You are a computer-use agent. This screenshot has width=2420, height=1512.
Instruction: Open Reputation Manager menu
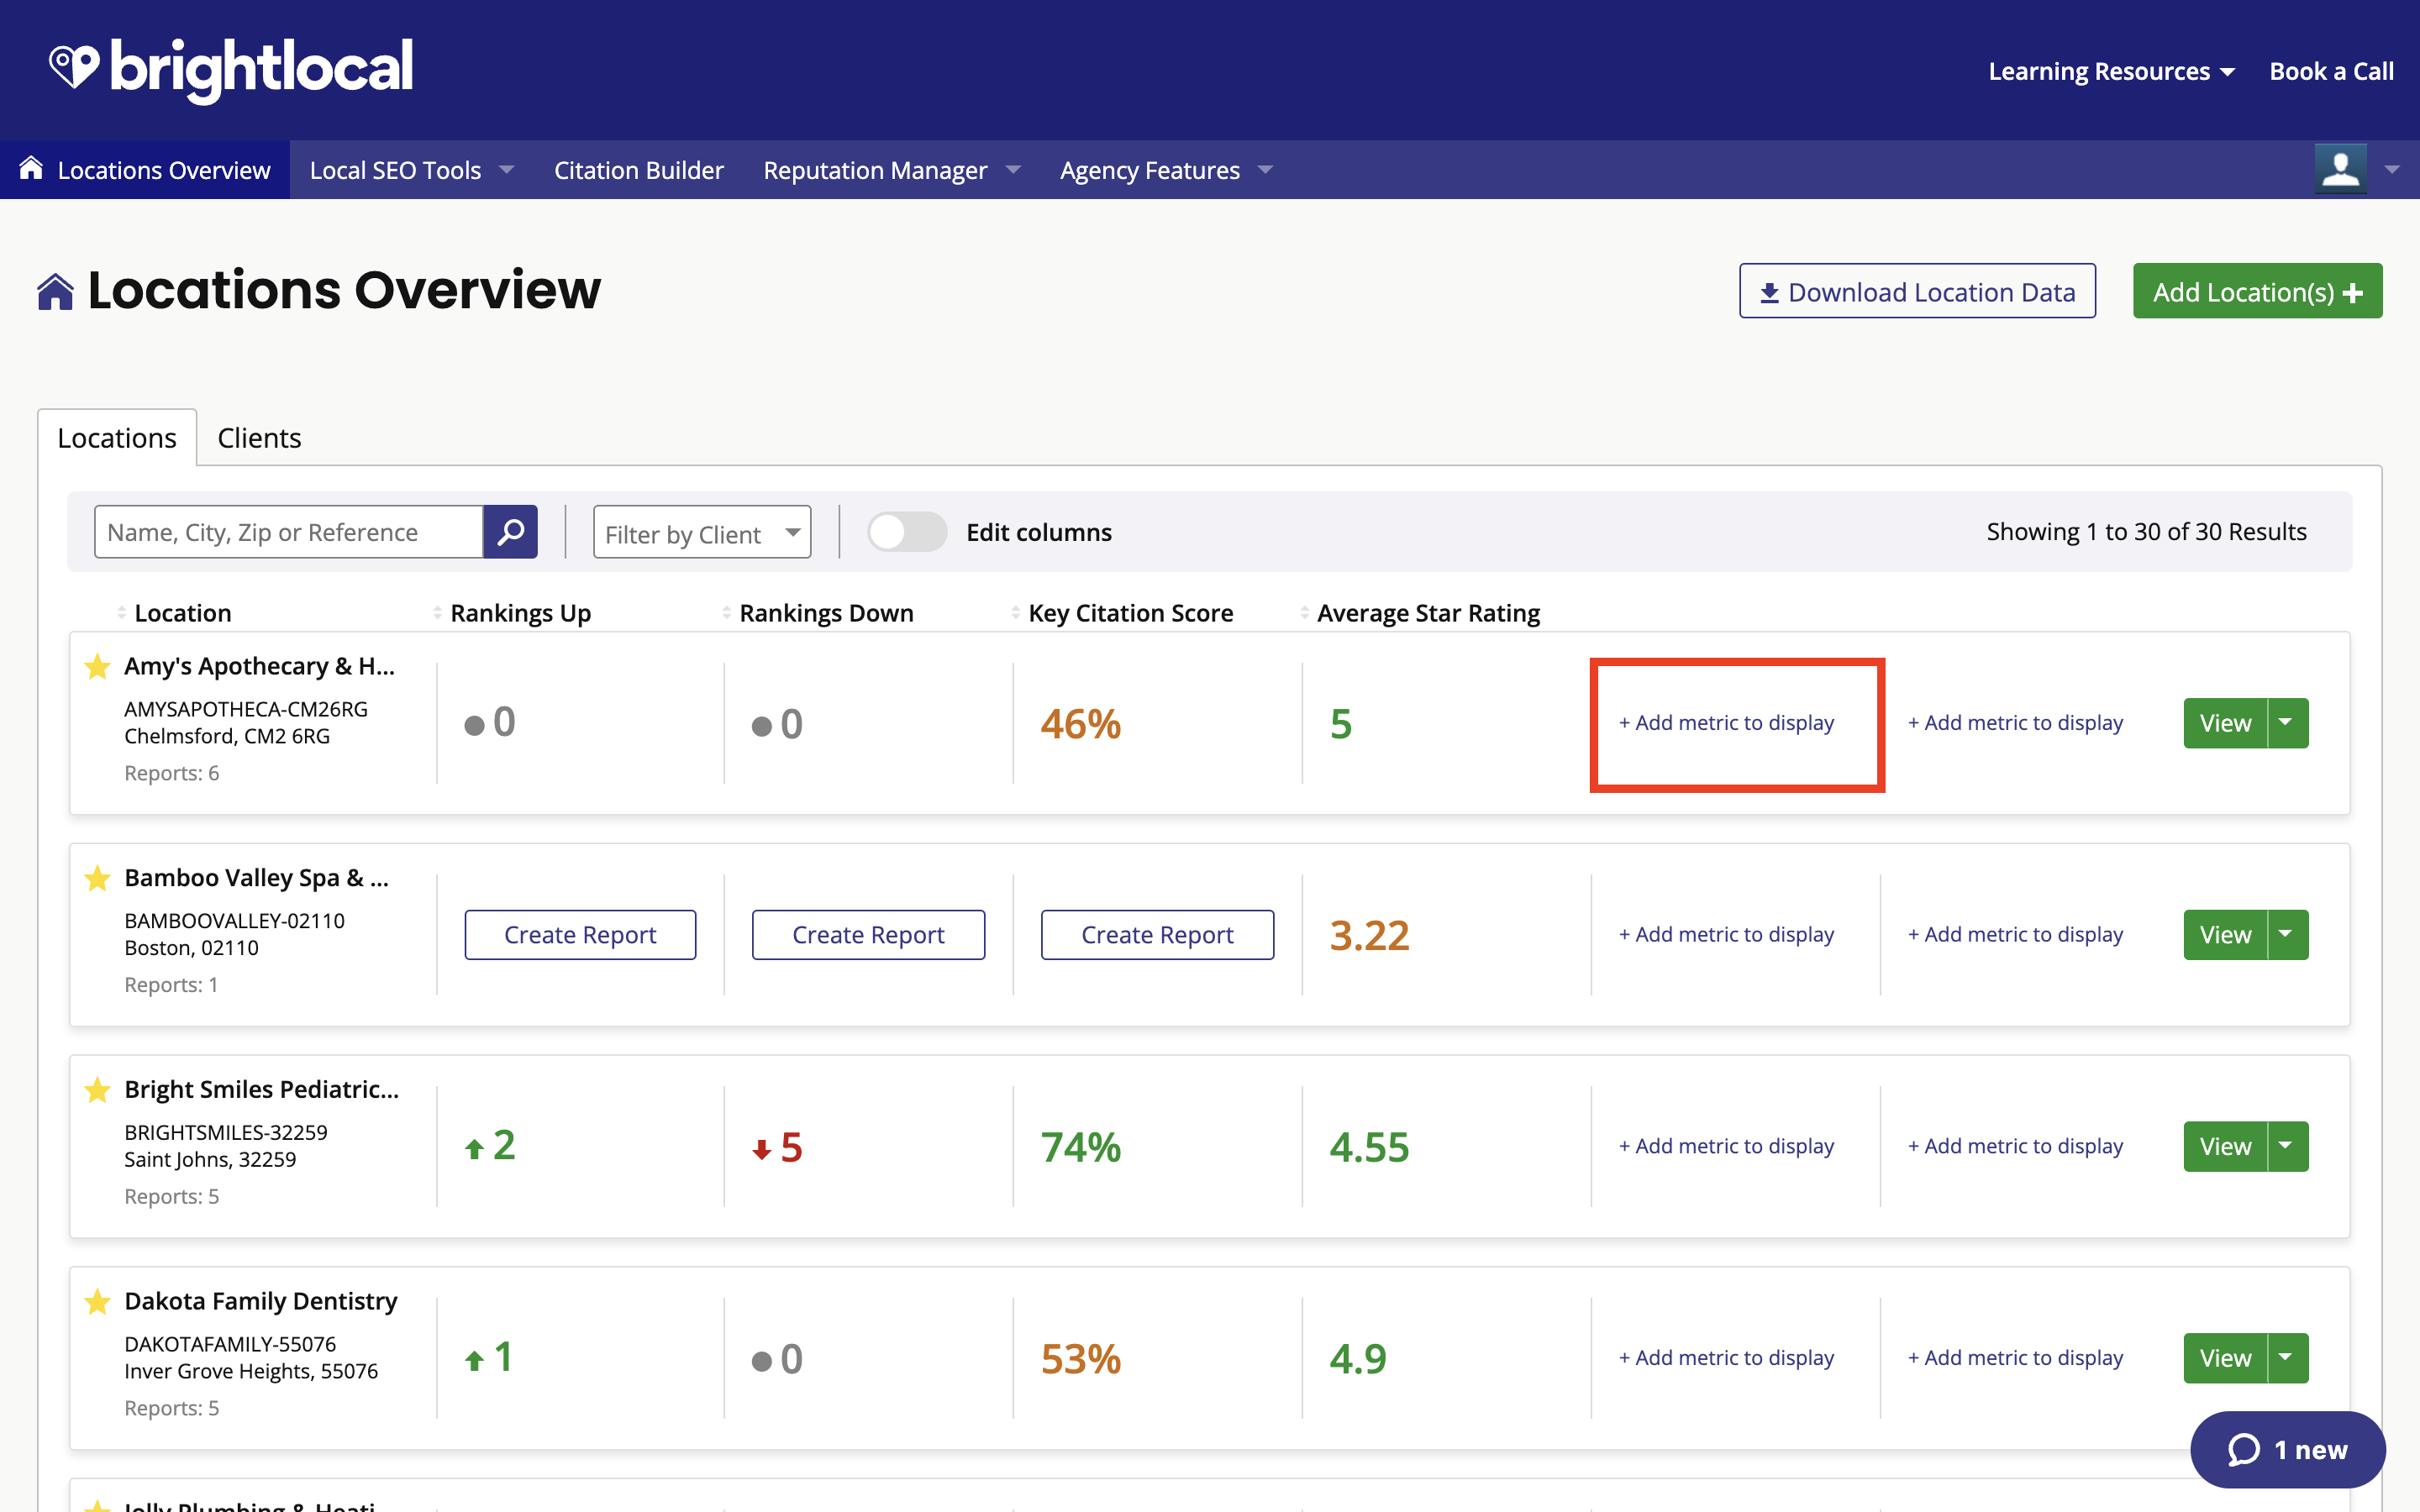click(892, 170)
